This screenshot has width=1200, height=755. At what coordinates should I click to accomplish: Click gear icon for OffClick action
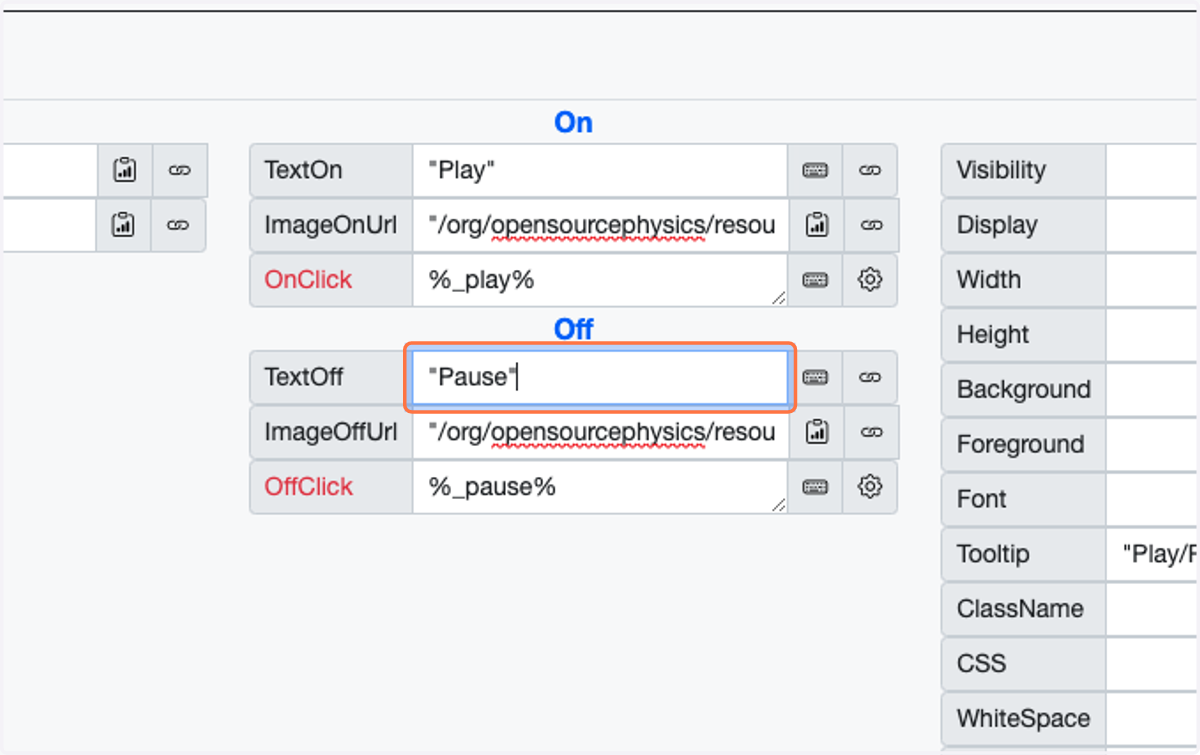click(870, 487)
